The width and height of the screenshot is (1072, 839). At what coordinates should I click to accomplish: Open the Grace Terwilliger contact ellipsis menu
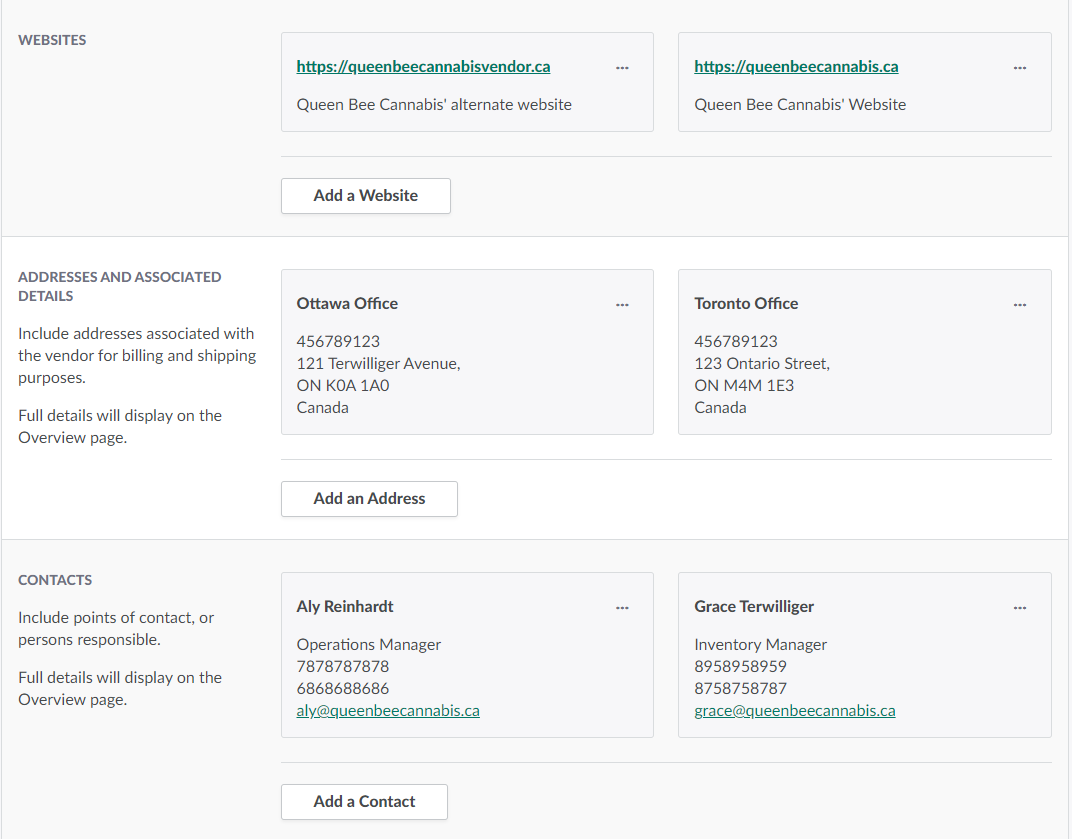point(1019,608)
